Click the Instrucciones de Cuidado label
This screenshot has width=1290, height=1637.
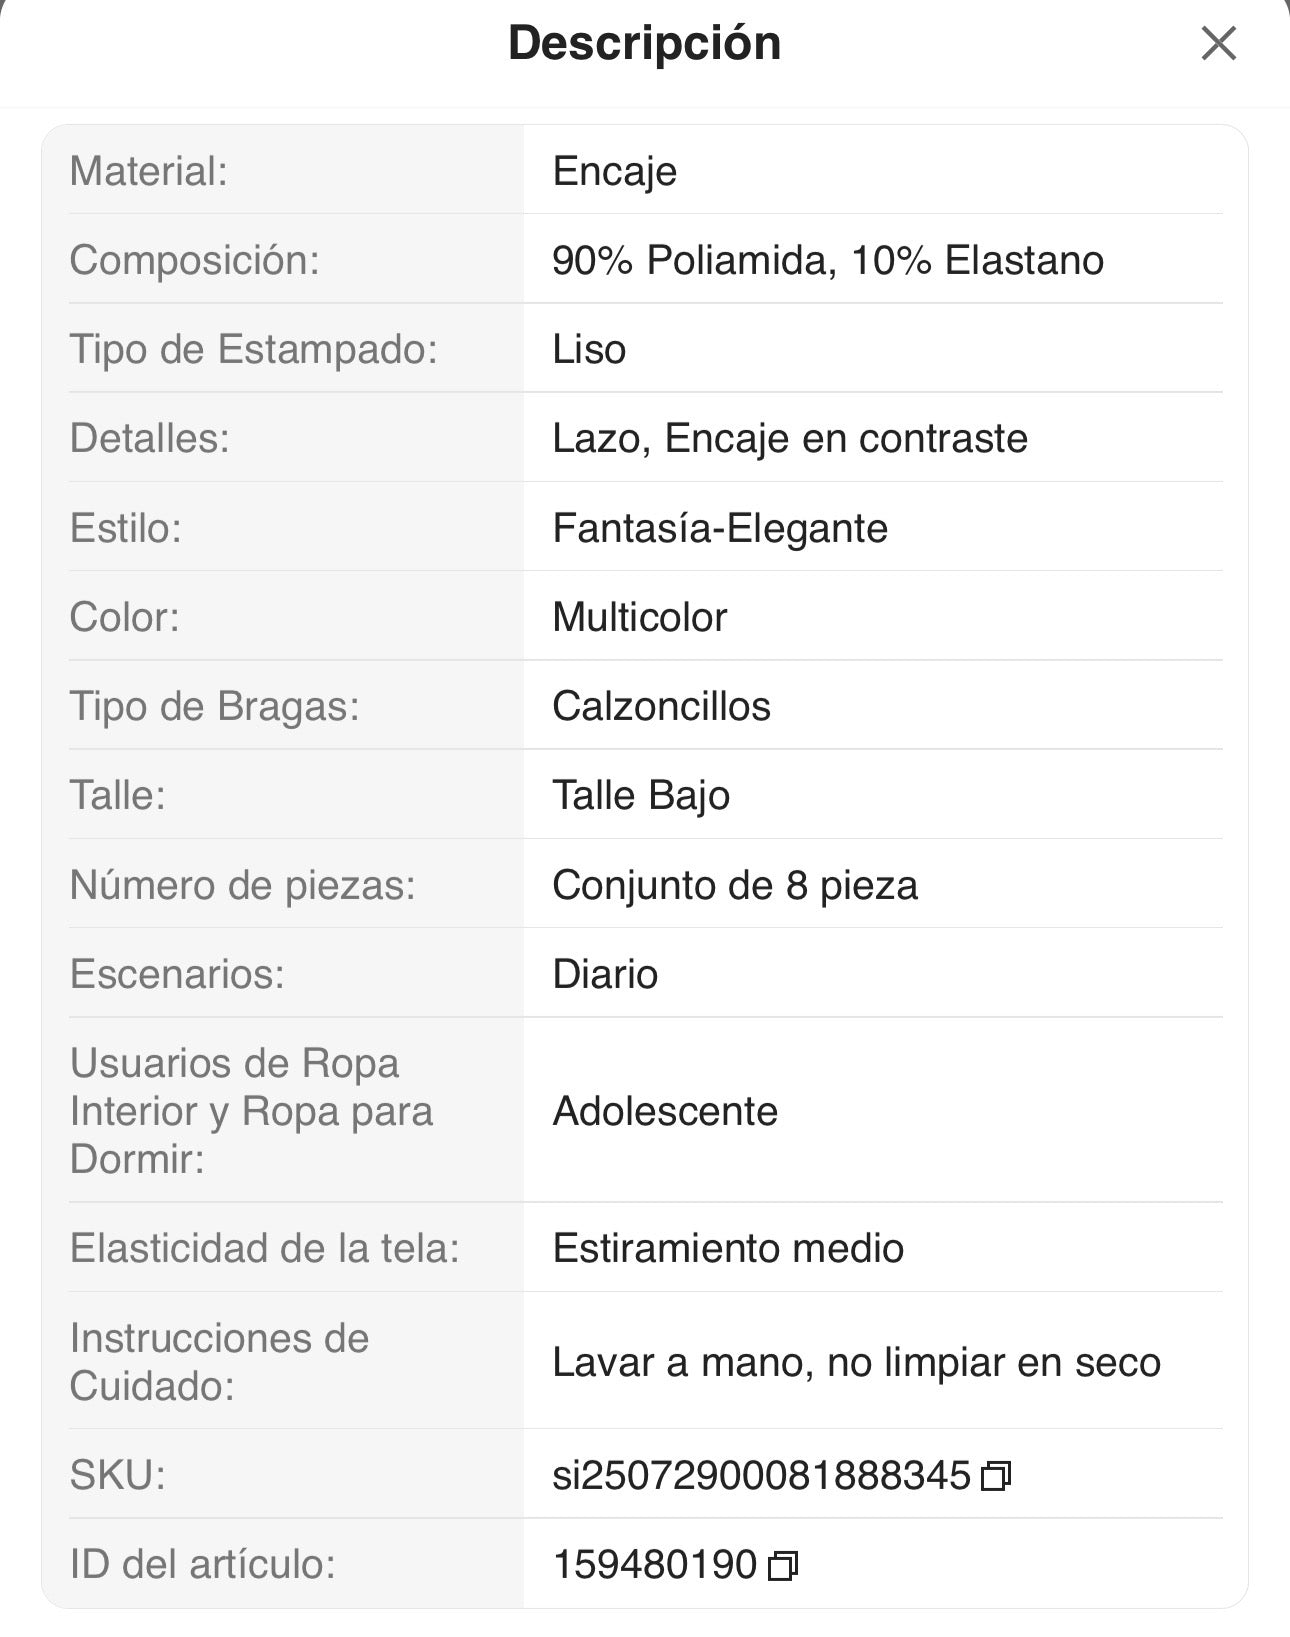(219, 1362)
